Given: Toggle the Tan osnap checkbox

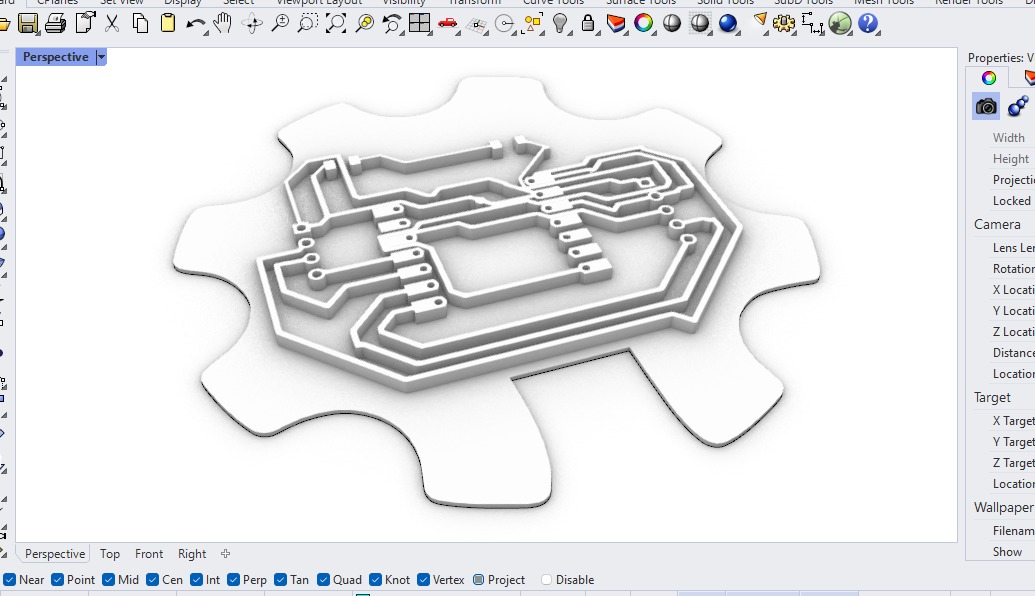Looking at the screenshot, I should point(281,579).
